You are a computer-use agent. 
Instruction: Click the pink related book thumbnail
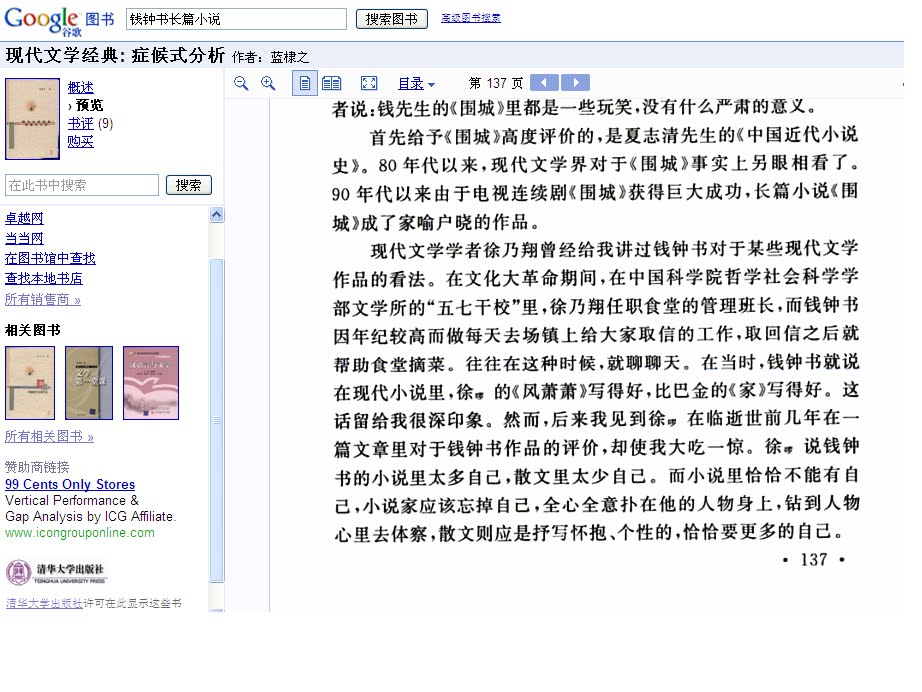coord(151,383)
